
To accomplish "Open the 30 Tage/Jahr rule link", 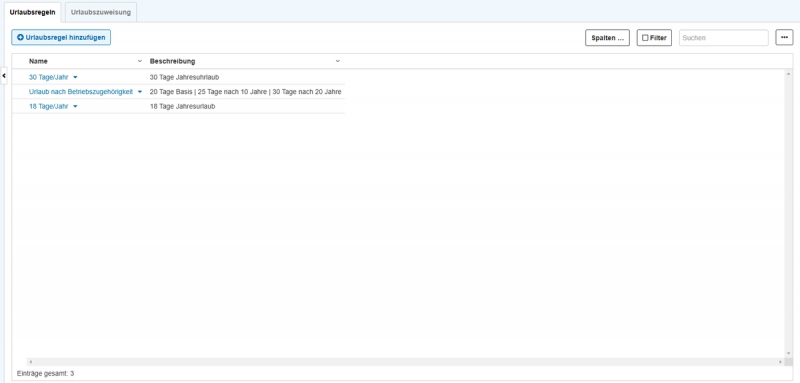I will coord(48,78).
